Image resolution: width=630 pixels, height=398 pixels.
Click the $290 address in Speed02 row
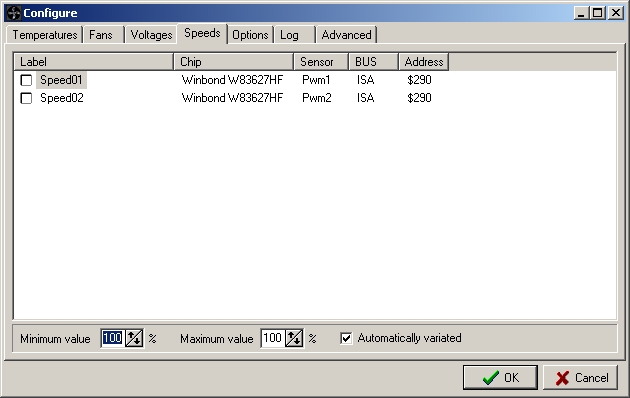[x=419, y=98]
